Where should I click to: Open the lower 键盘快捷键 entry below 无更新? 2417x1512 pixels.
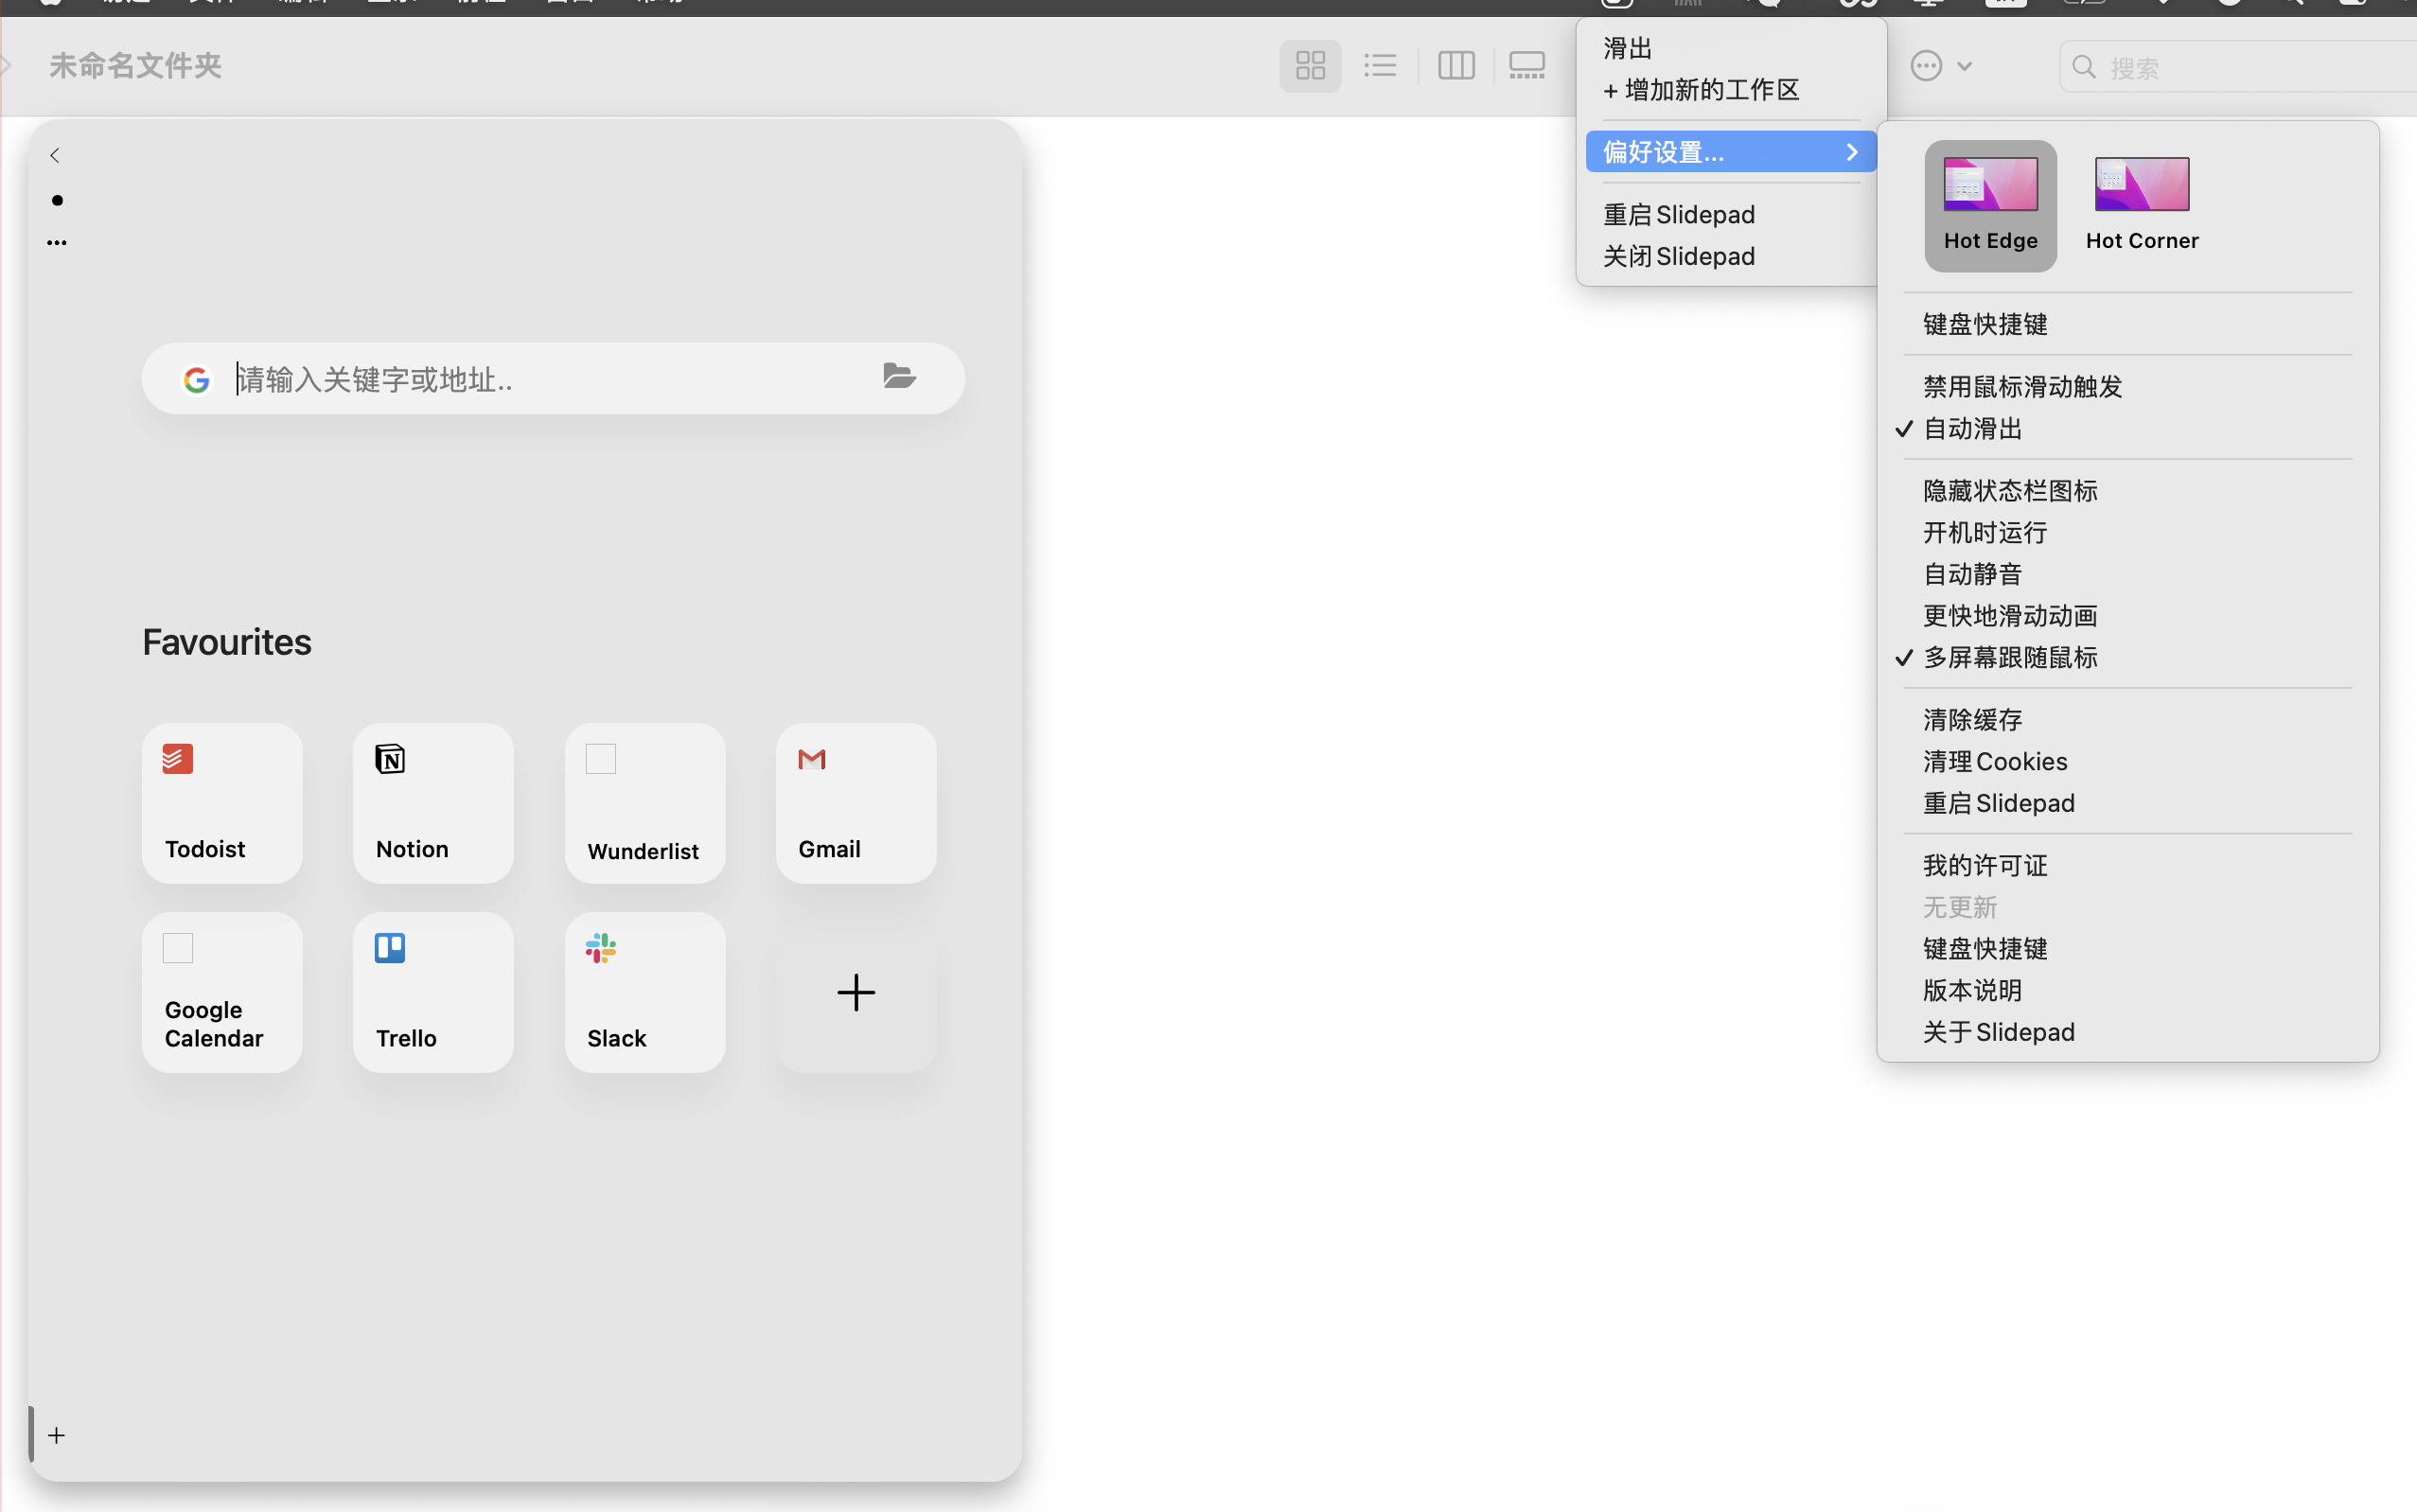pos(2128,948)
